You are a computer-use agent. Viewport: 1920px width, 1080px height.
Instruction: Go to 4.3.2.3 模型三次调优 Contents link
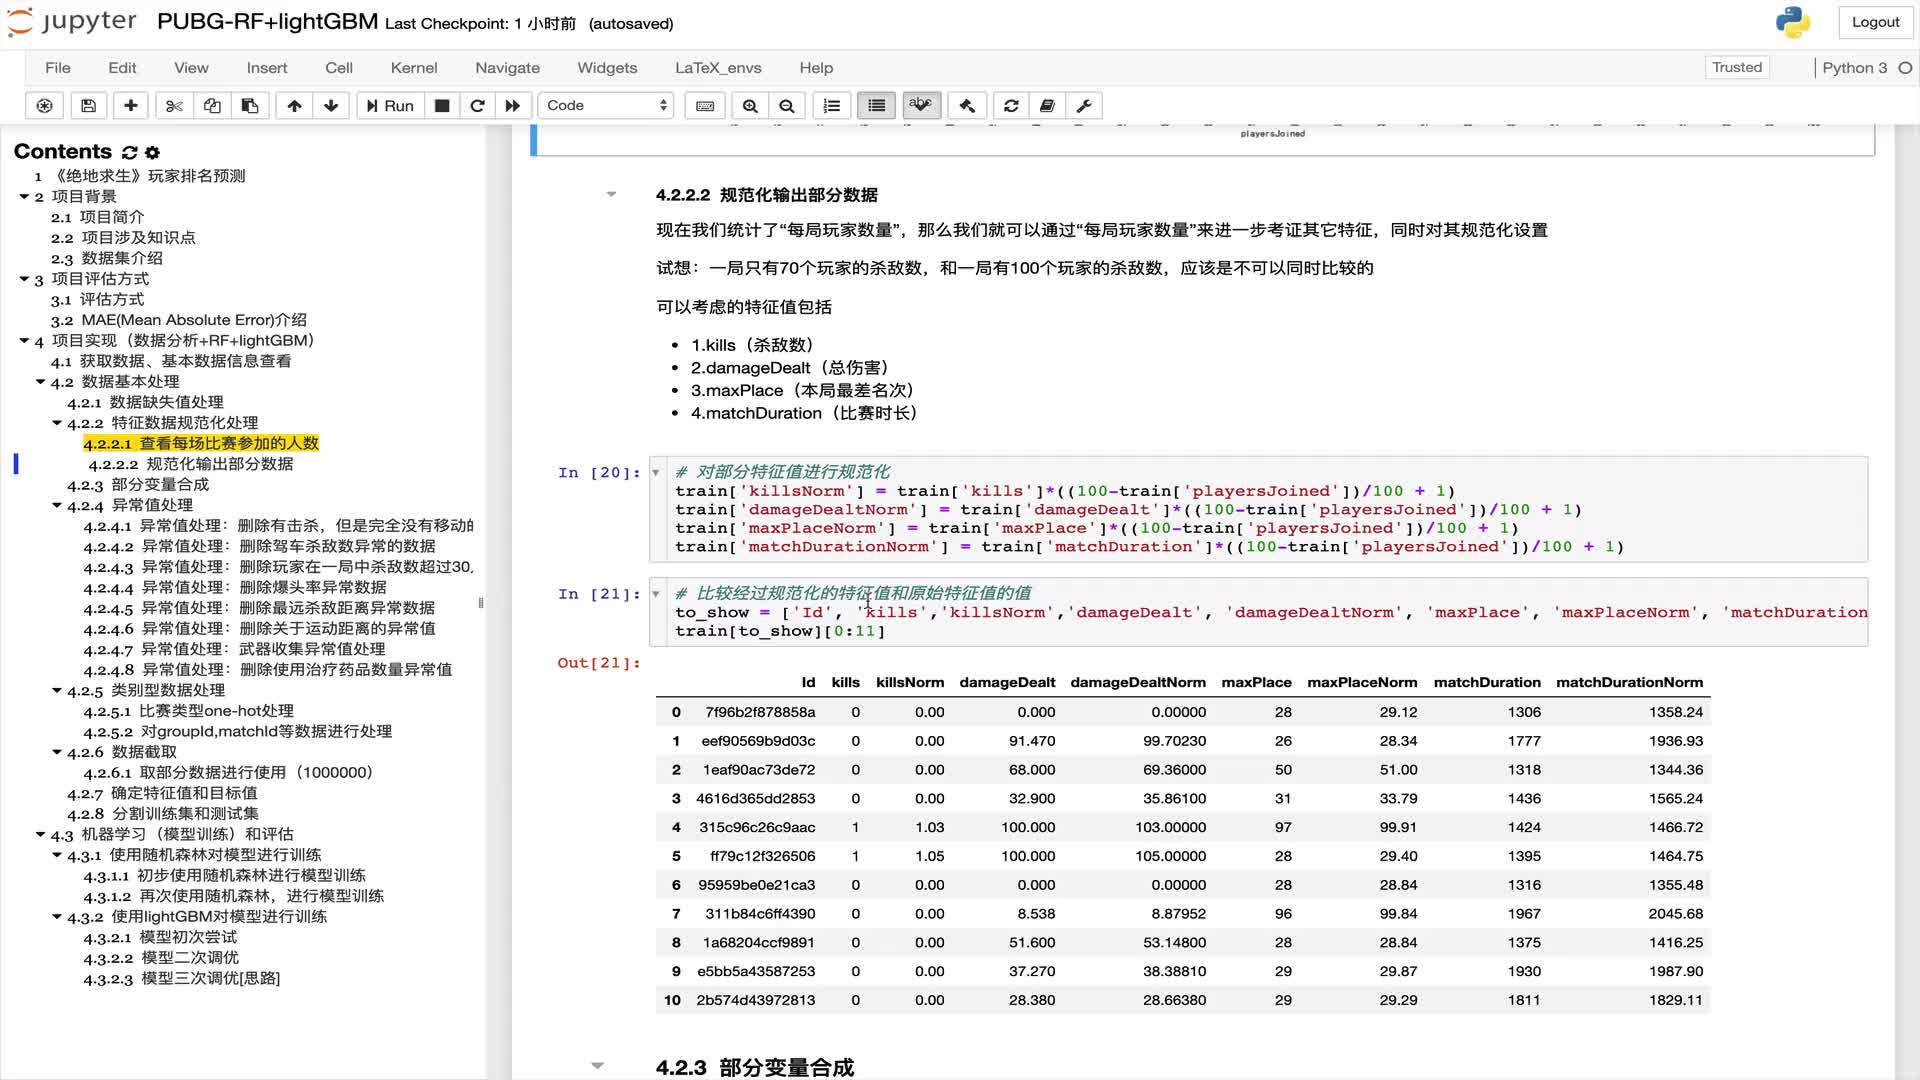click(x=182, y=979)
